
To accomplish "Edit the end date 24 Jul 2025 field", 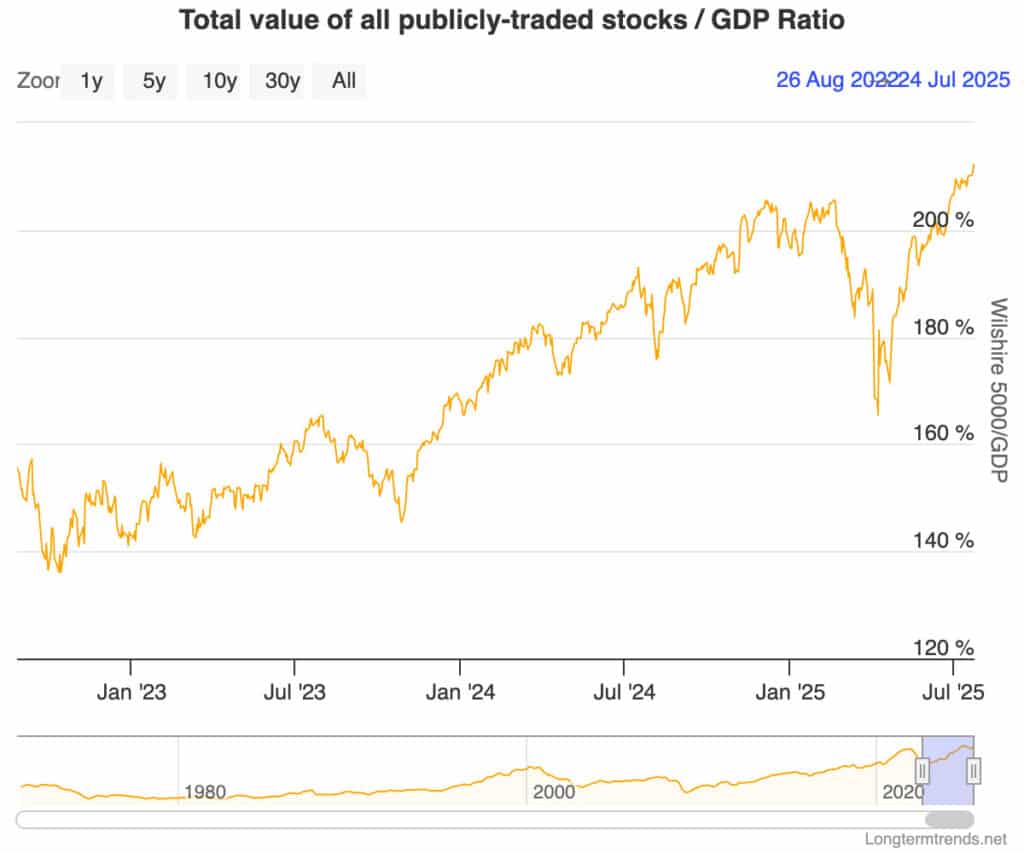I will point(953,81).
